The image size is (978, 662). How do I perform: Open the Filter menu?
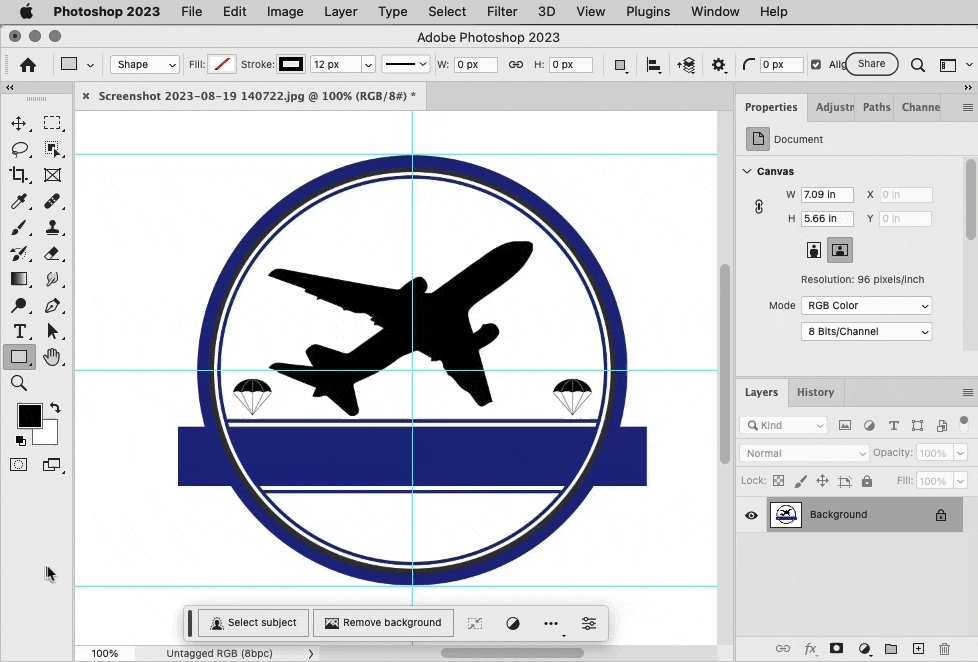pos(502,11)
